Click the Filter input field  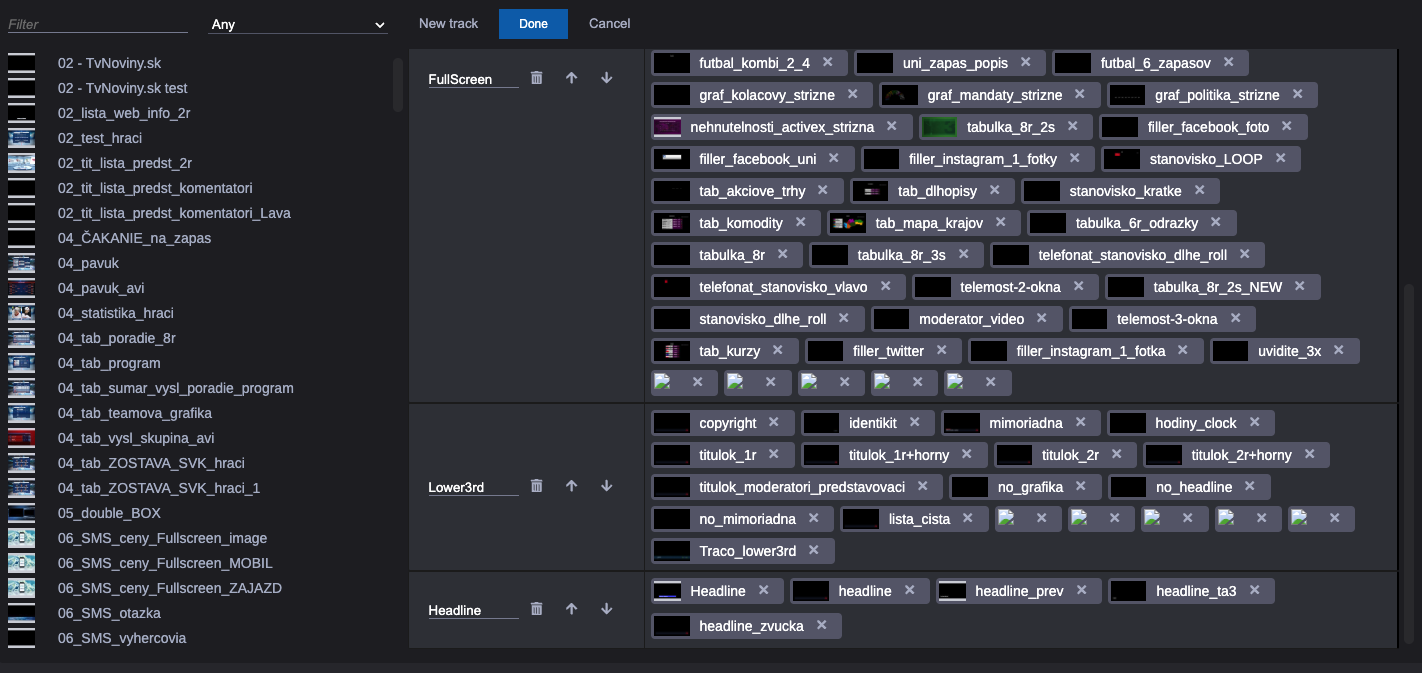(x=96, y=22)
